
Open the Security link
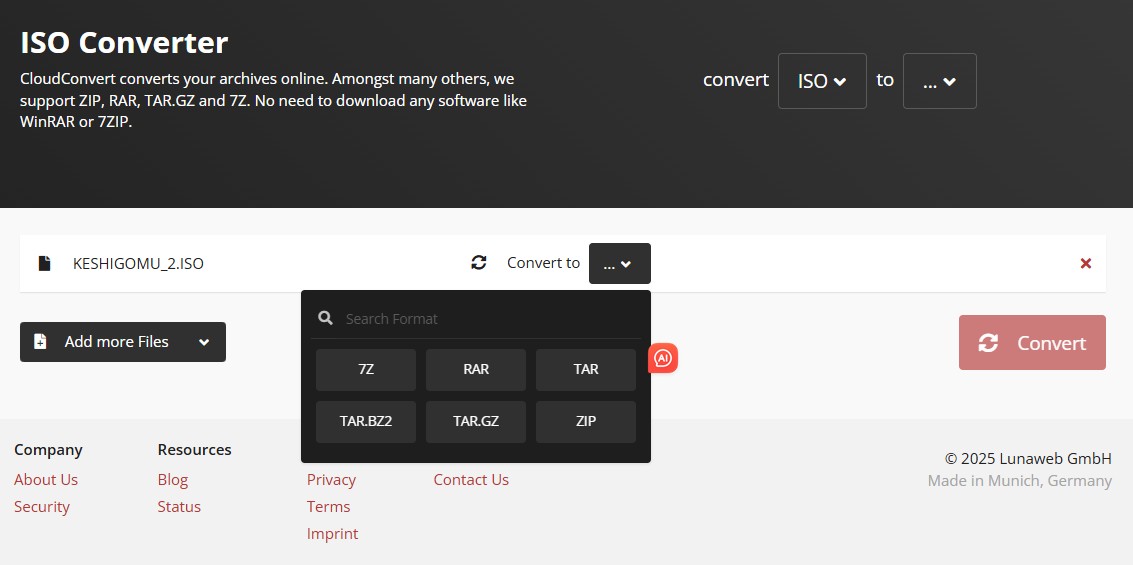[42, 506]
